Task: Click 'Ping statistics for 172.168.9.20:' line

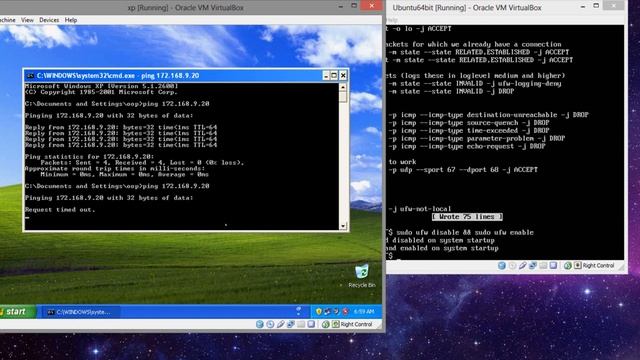Action: (89, 157)
